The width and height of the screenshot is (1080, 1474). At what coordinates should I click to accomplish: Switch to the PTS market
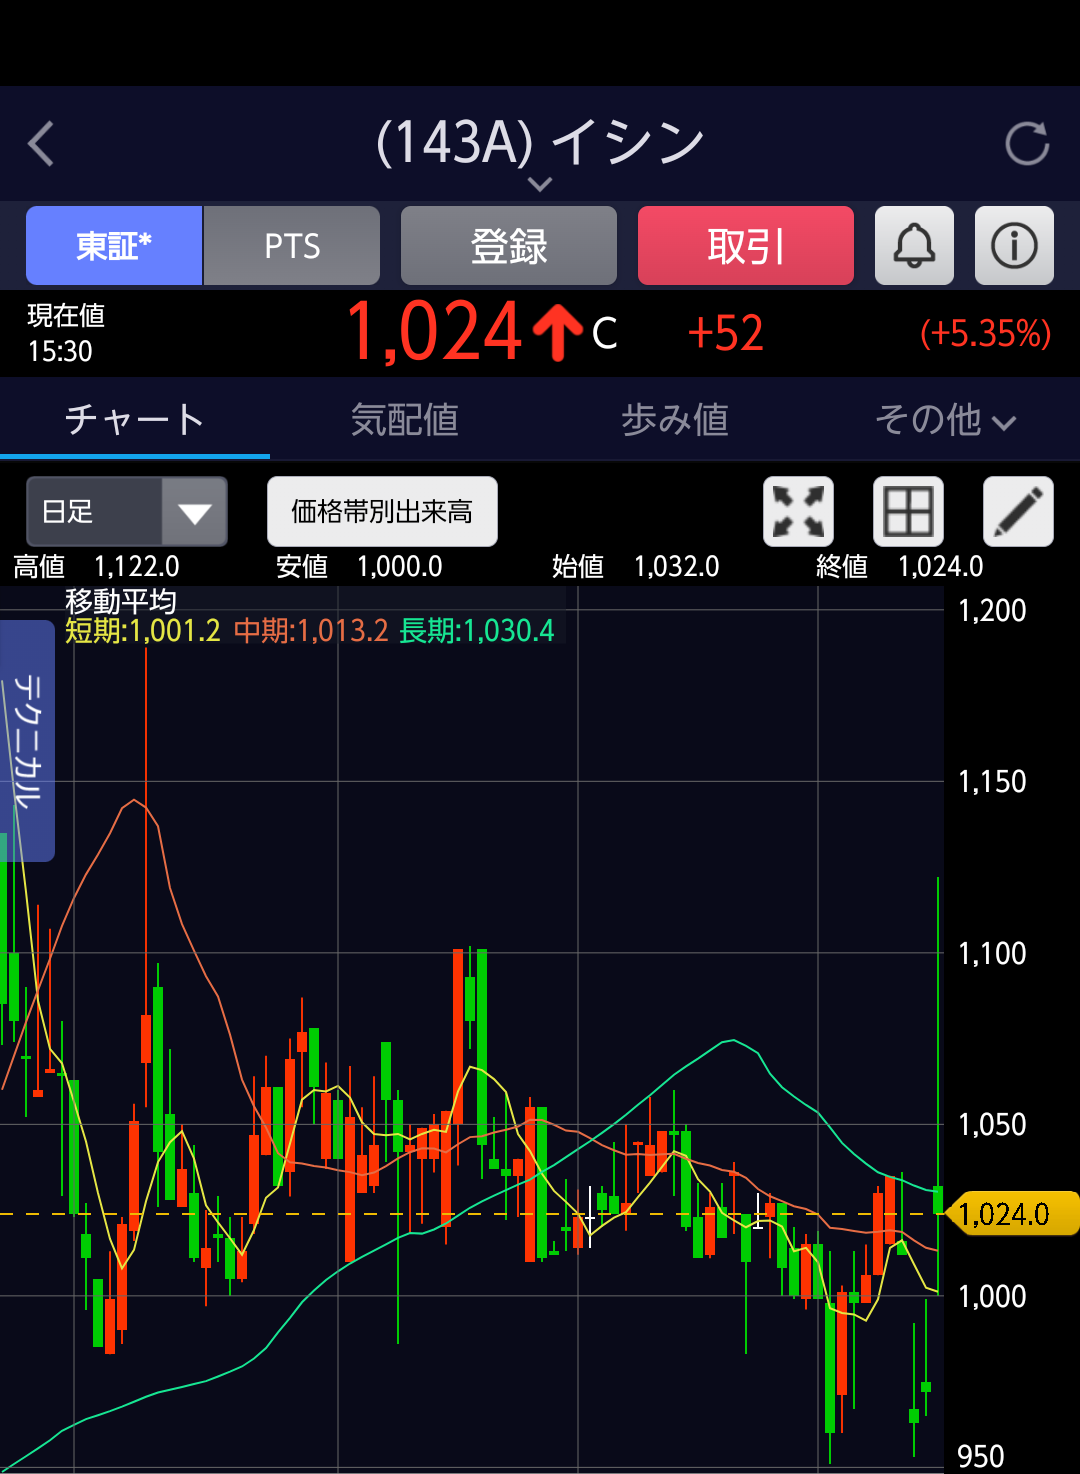[x=292, y=246]
